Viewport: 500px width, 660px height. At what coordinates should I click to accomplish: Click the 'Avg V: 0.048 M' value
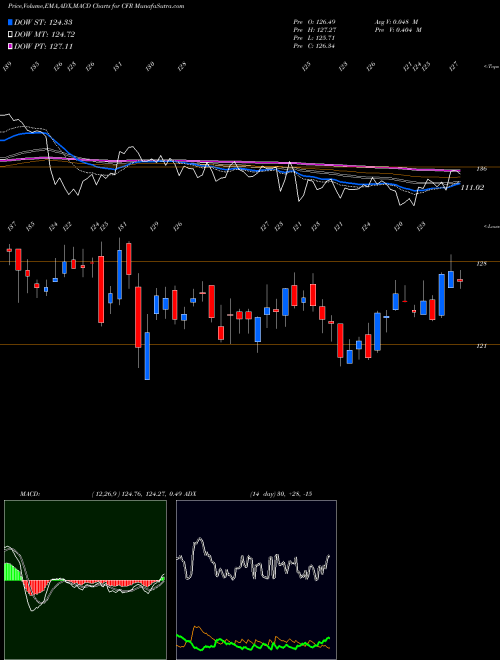[x=396, y=22]
